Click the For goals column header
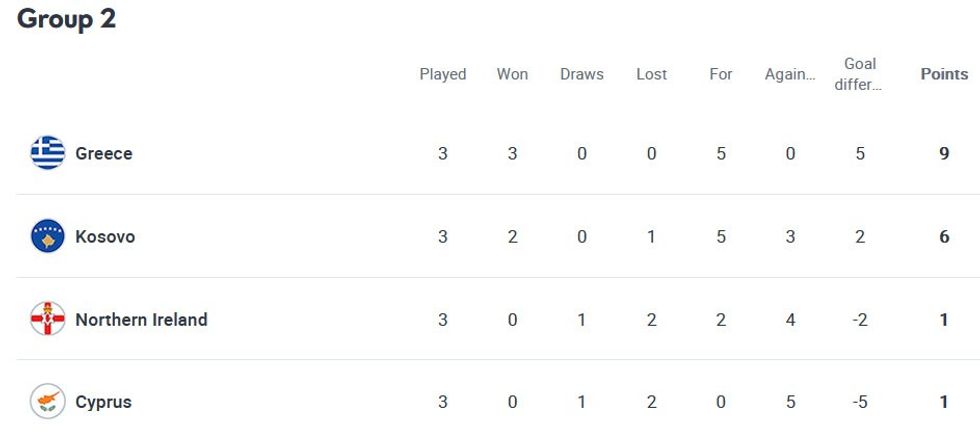The image size is (980, 444). (x=721, y=74)
